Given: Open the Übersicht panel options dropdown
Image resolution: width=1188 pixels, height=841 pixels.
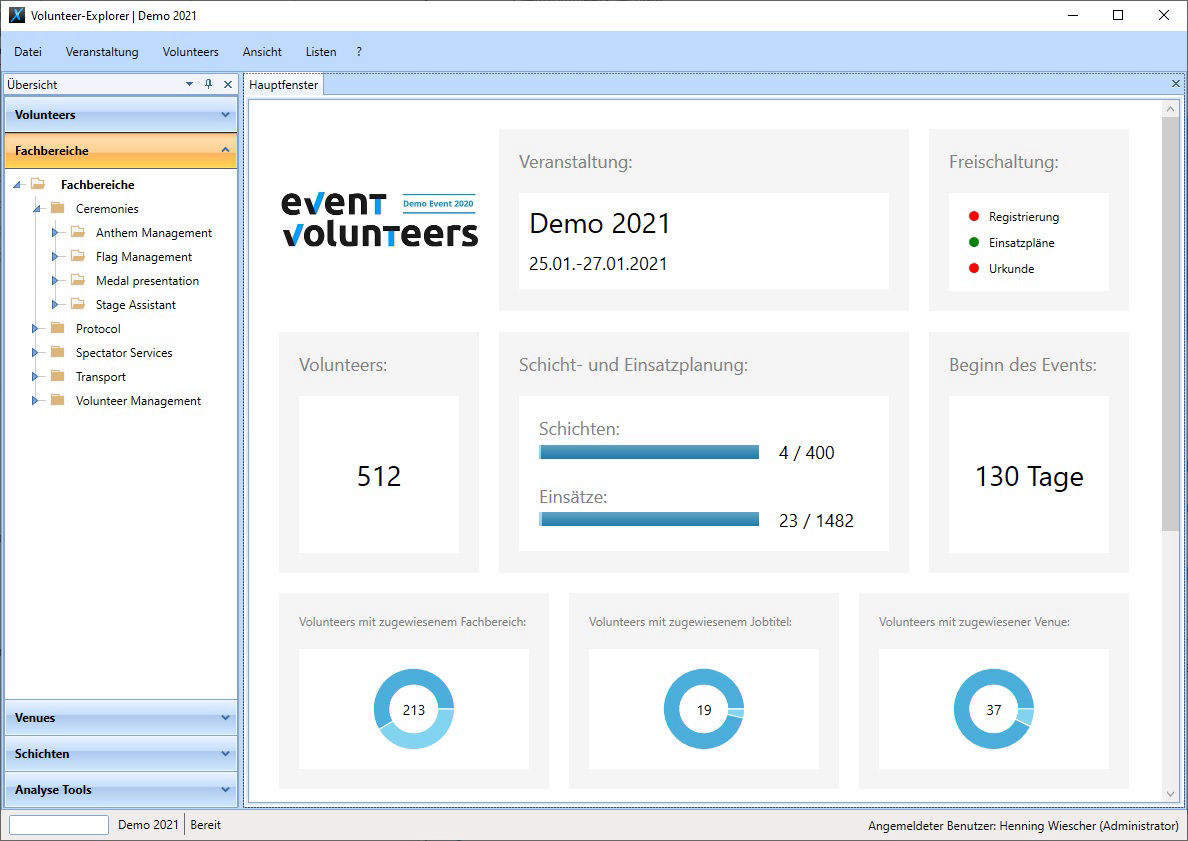Looking at the screenshot, I should (x=190, y=85).
